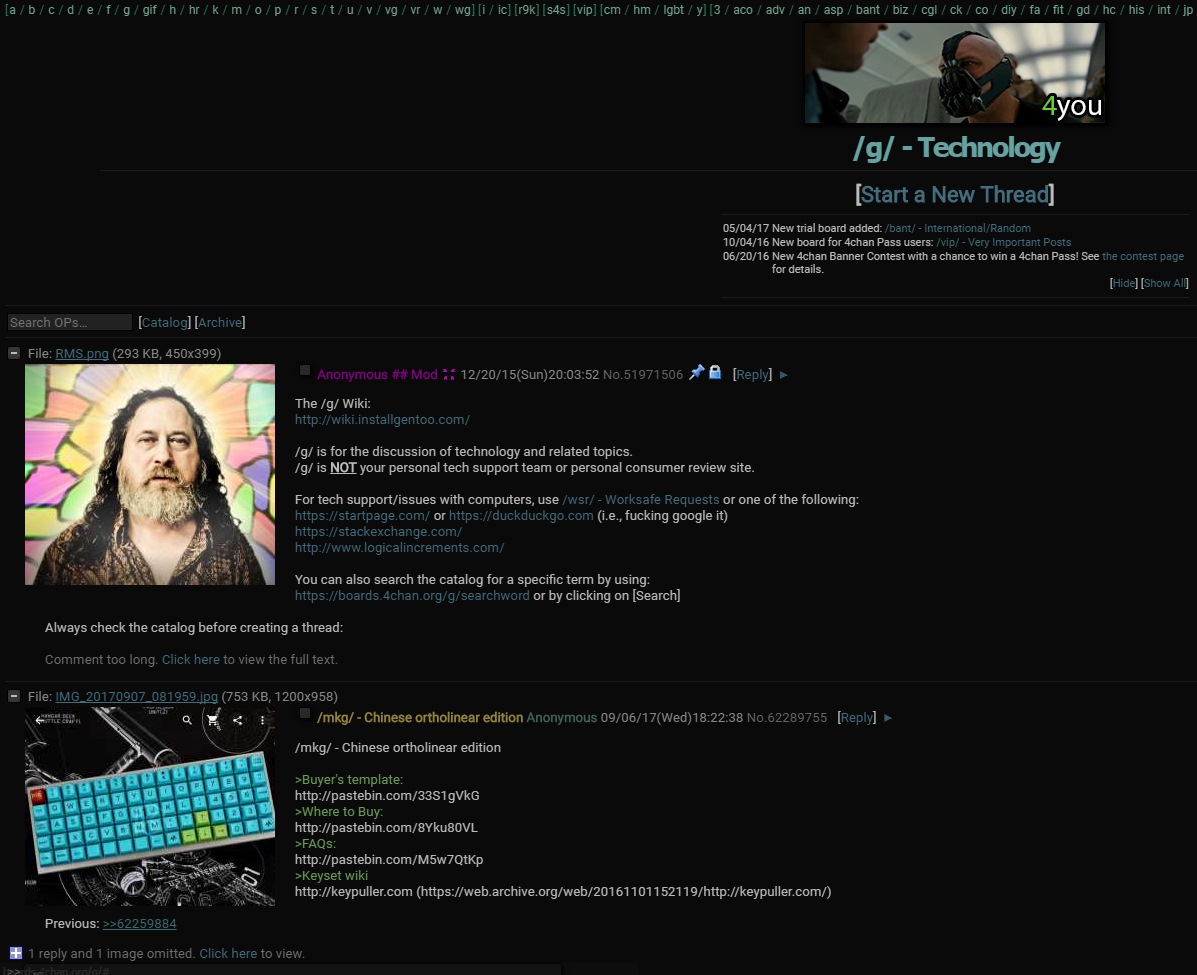1197x975 pixels.
Task: Click [Archive] next to the search box
Action: 219,322
